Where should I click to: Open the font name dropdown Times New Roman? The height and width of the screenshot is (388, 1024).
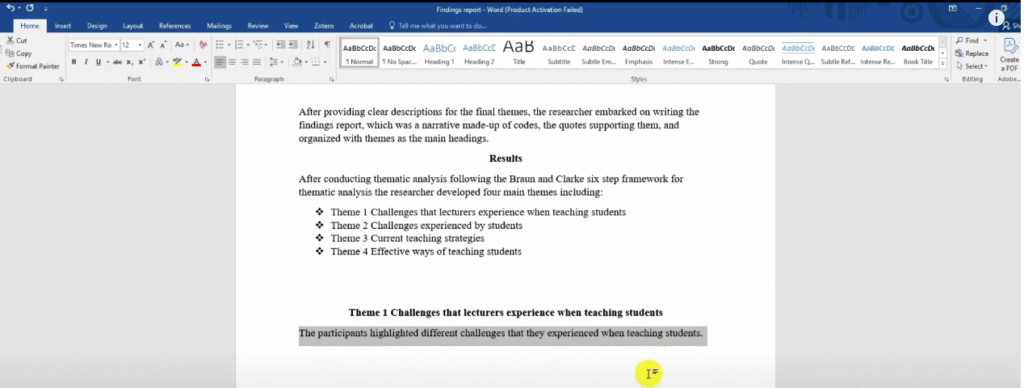pyautogui.click(x=116, y=45)
